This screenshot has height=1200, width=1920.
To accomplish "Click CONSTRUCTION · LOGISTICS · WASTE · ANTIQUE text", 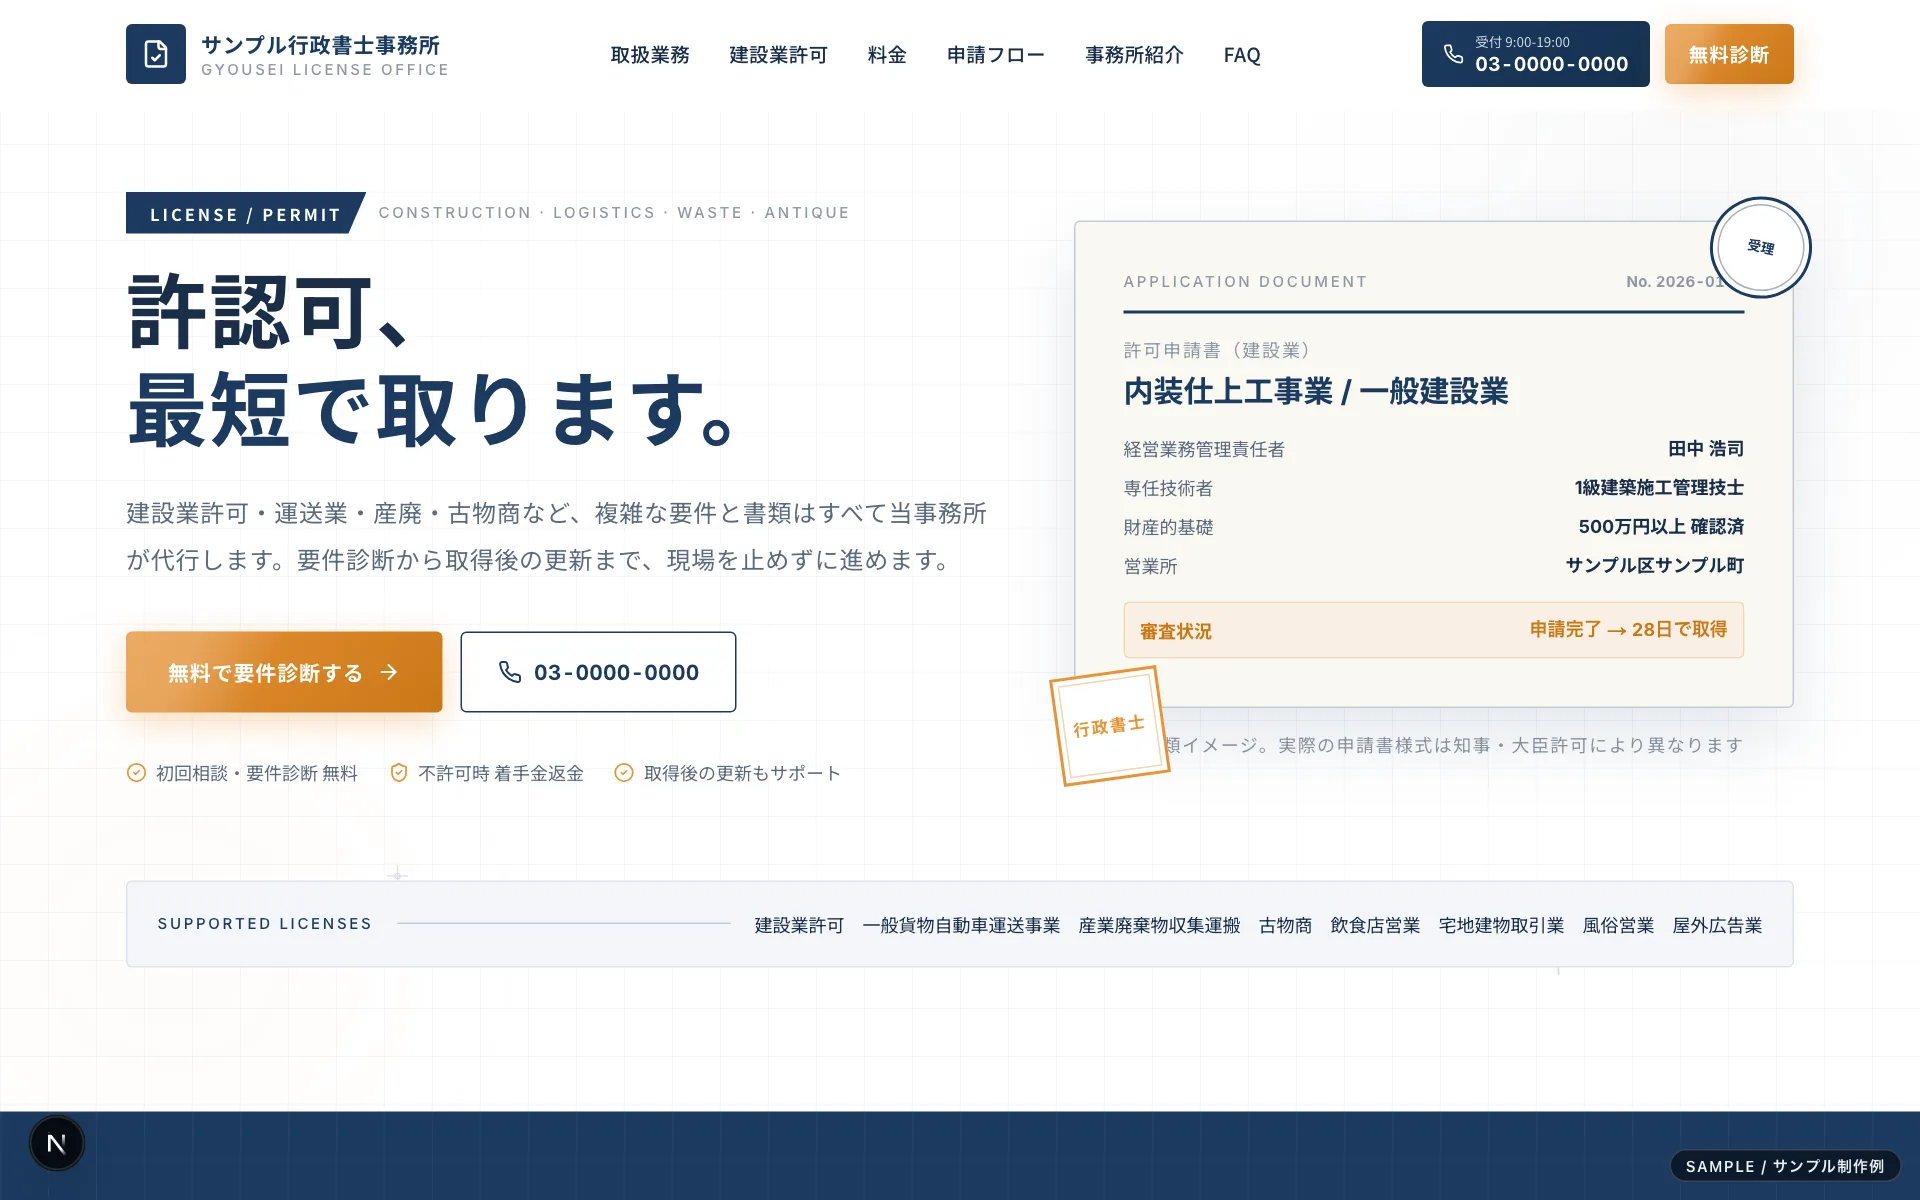I will coord(614,213).
